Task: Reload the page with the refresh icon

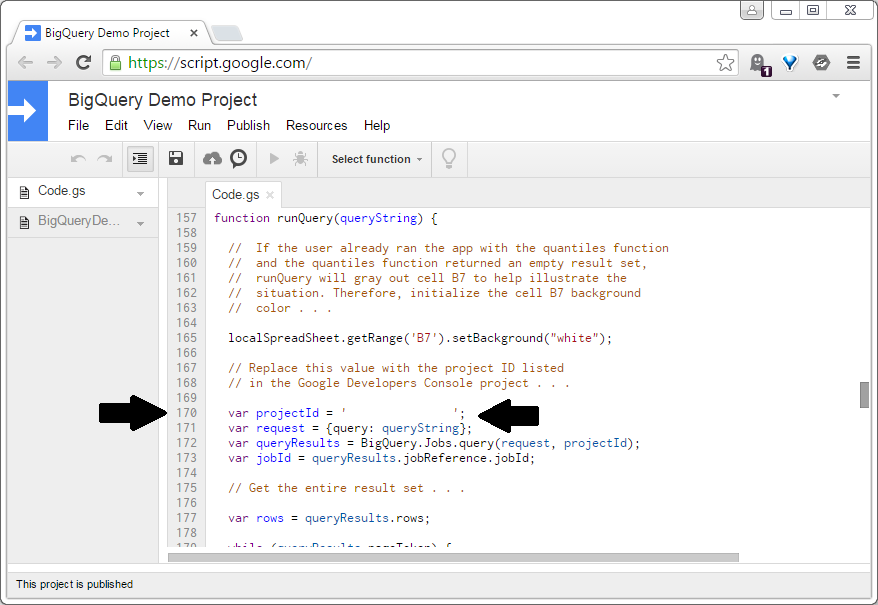Action: [84, 63]
